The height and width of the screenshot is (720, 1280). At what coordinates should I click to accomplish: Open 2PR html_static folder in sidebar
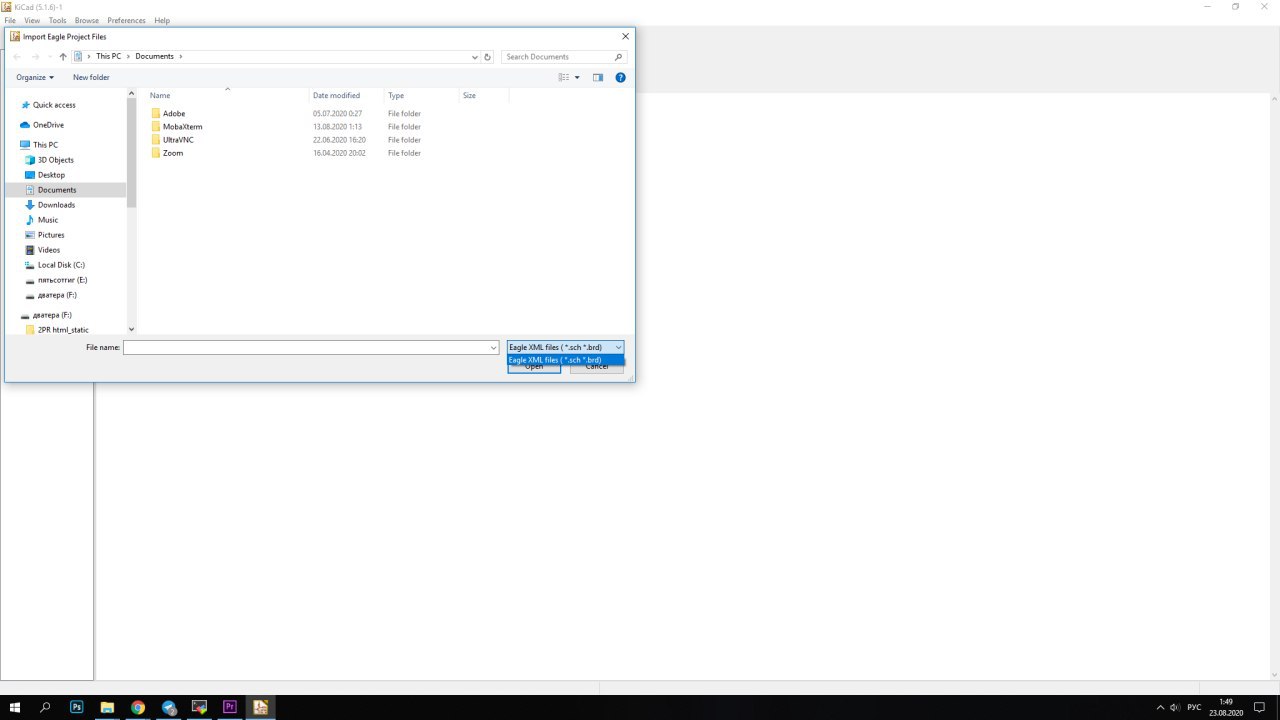click(63, 330)
